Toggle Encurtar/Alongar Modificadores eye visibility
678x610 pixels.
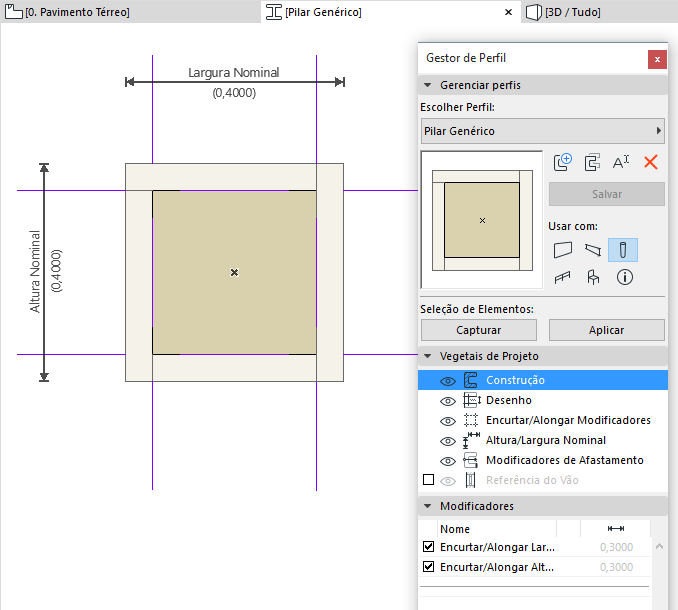448,421
